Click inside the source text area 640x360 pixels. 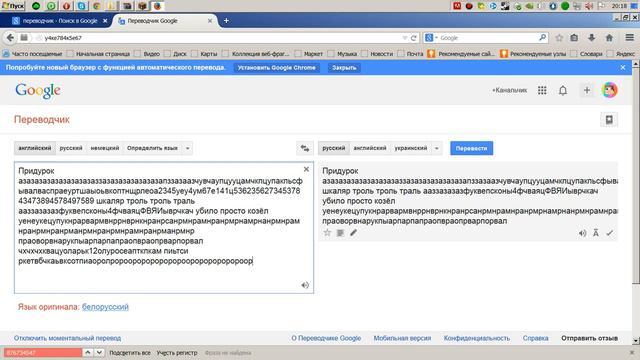[x=164, y=228]
